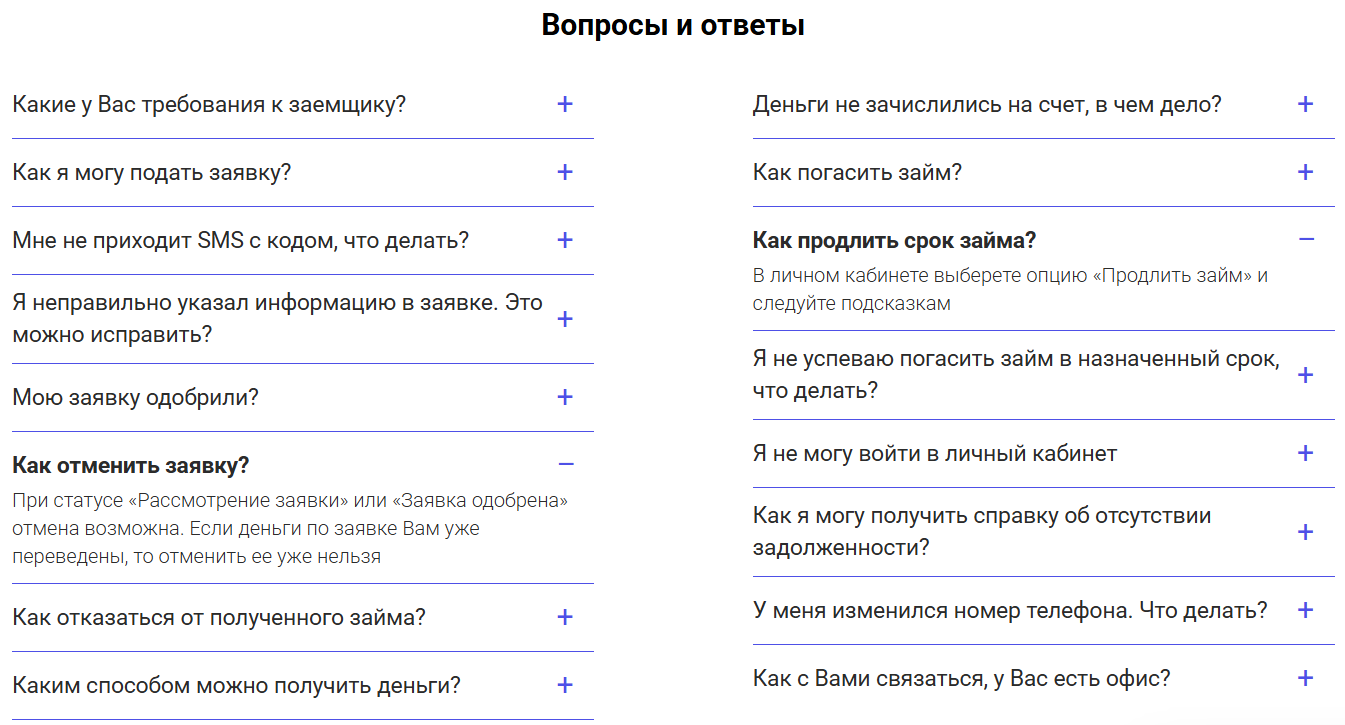This screenshot has width=1345, height=725.
Task: Show the answer for «Как погасить займ?»
Action: click(1305, 171)
